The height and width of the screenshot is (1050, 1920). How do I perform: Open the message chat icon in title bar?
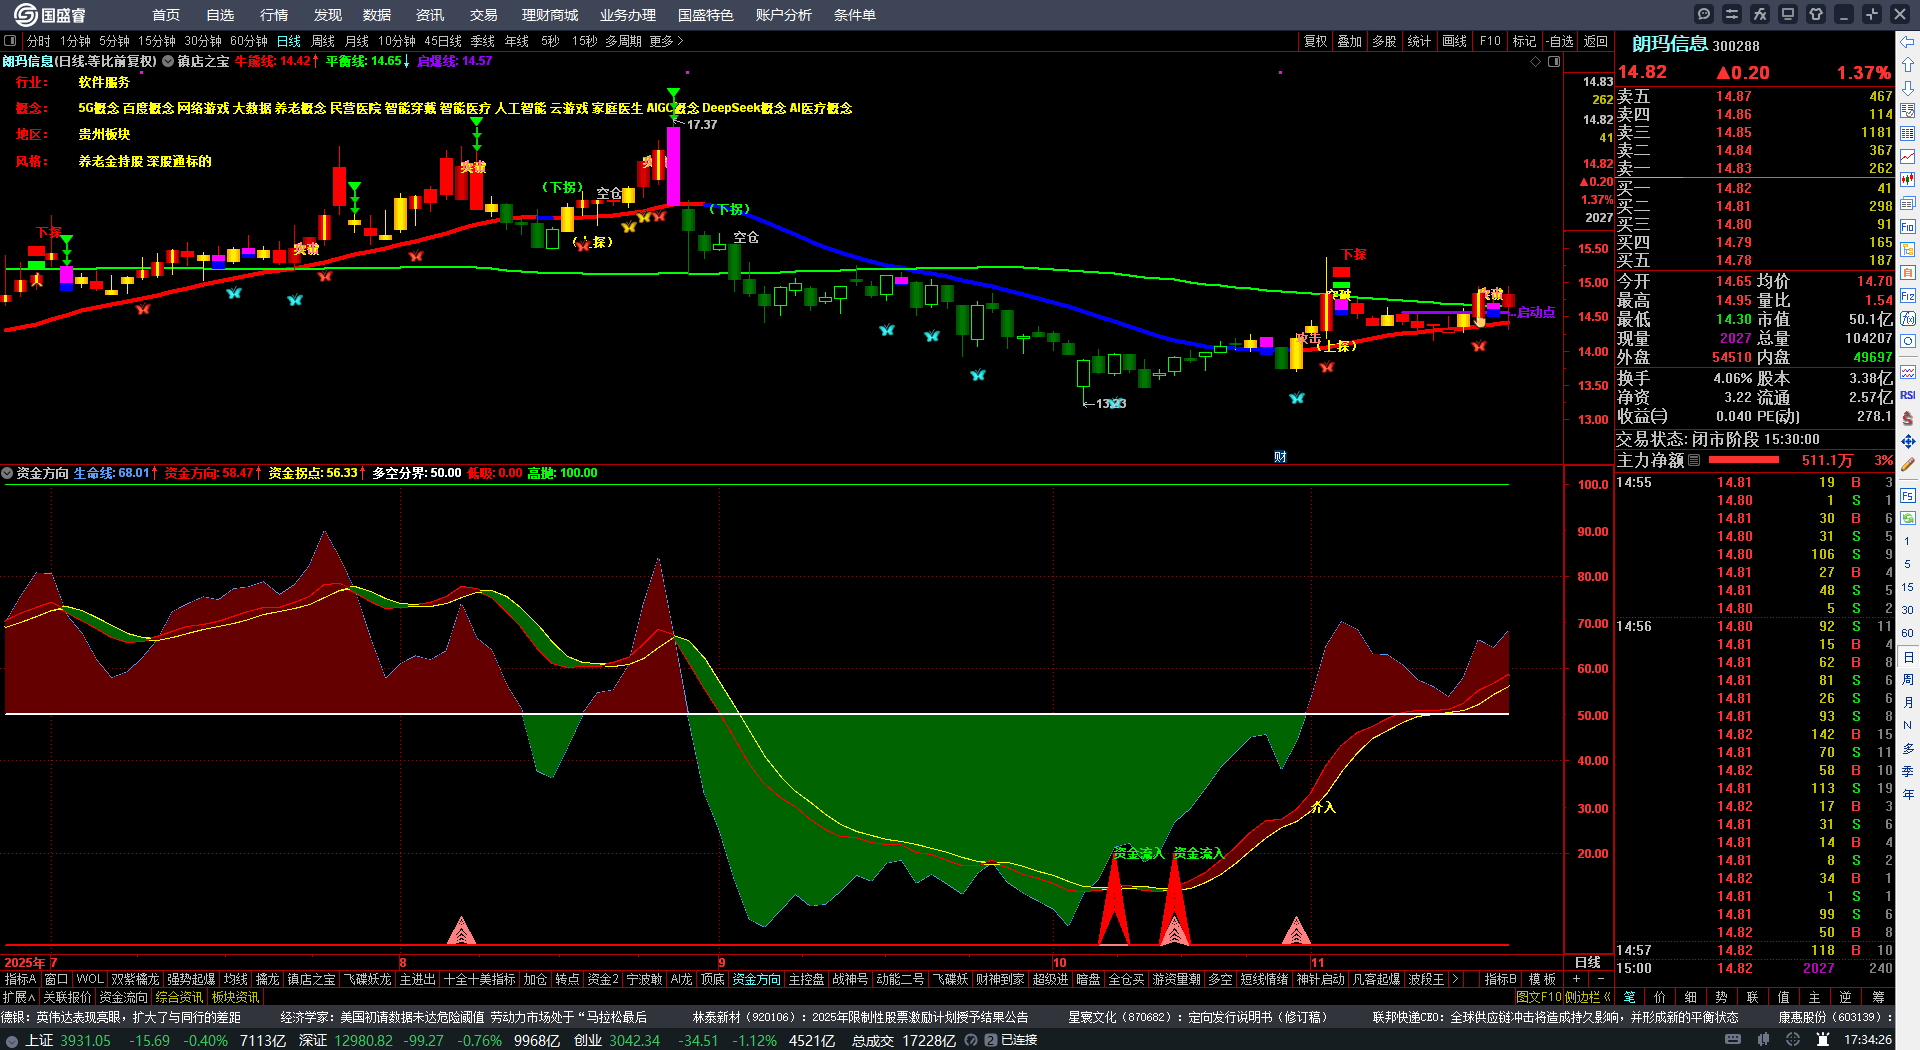tap(1704, 14)
